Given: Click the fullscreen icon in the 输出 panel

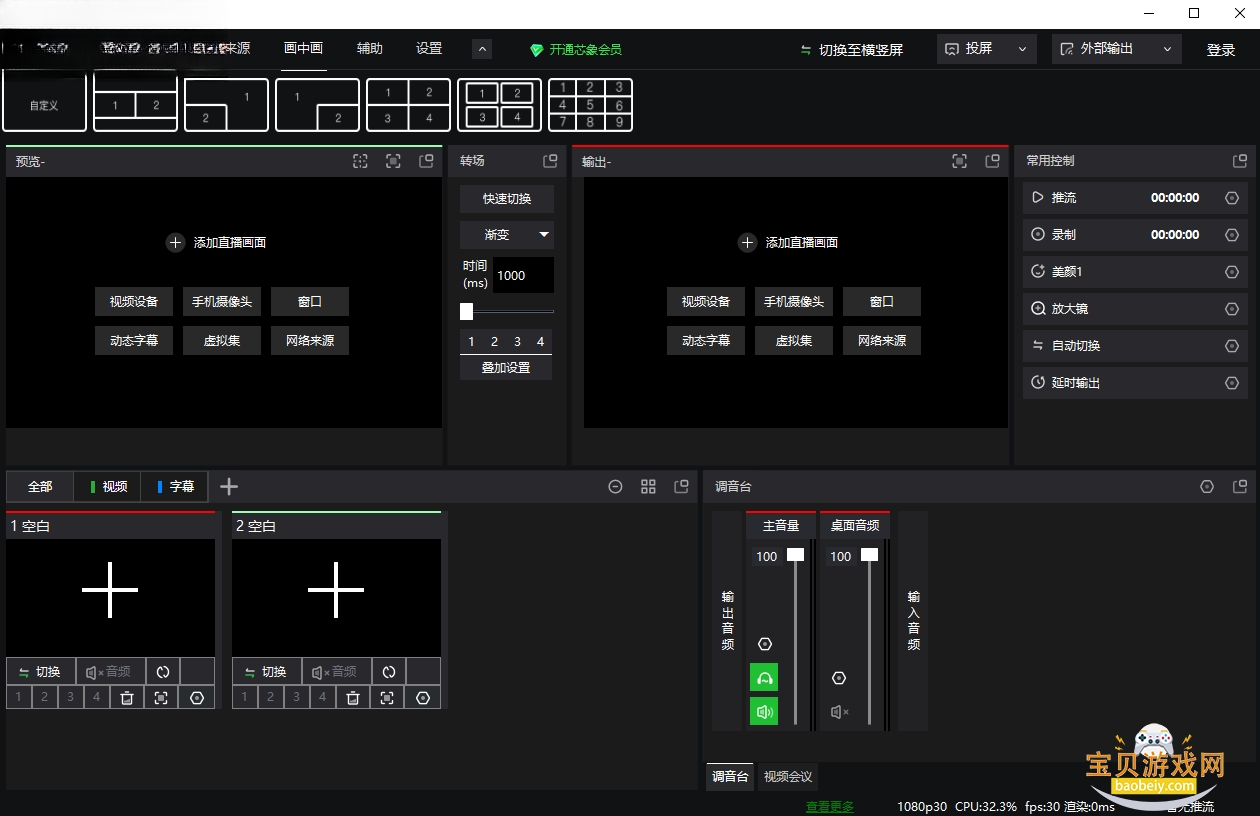Looking at the screenshot, I should point(959,161).
